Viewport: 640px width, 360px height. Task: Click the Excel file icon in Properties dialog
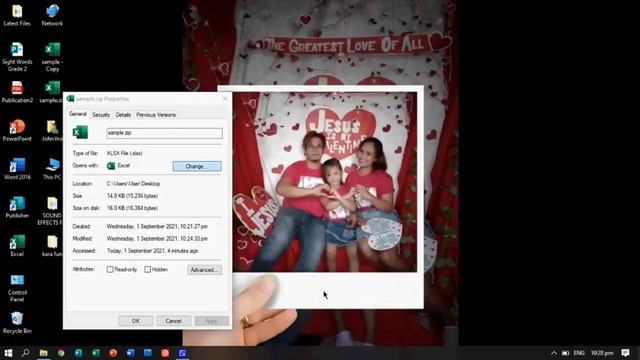click(x=80, y=132)
